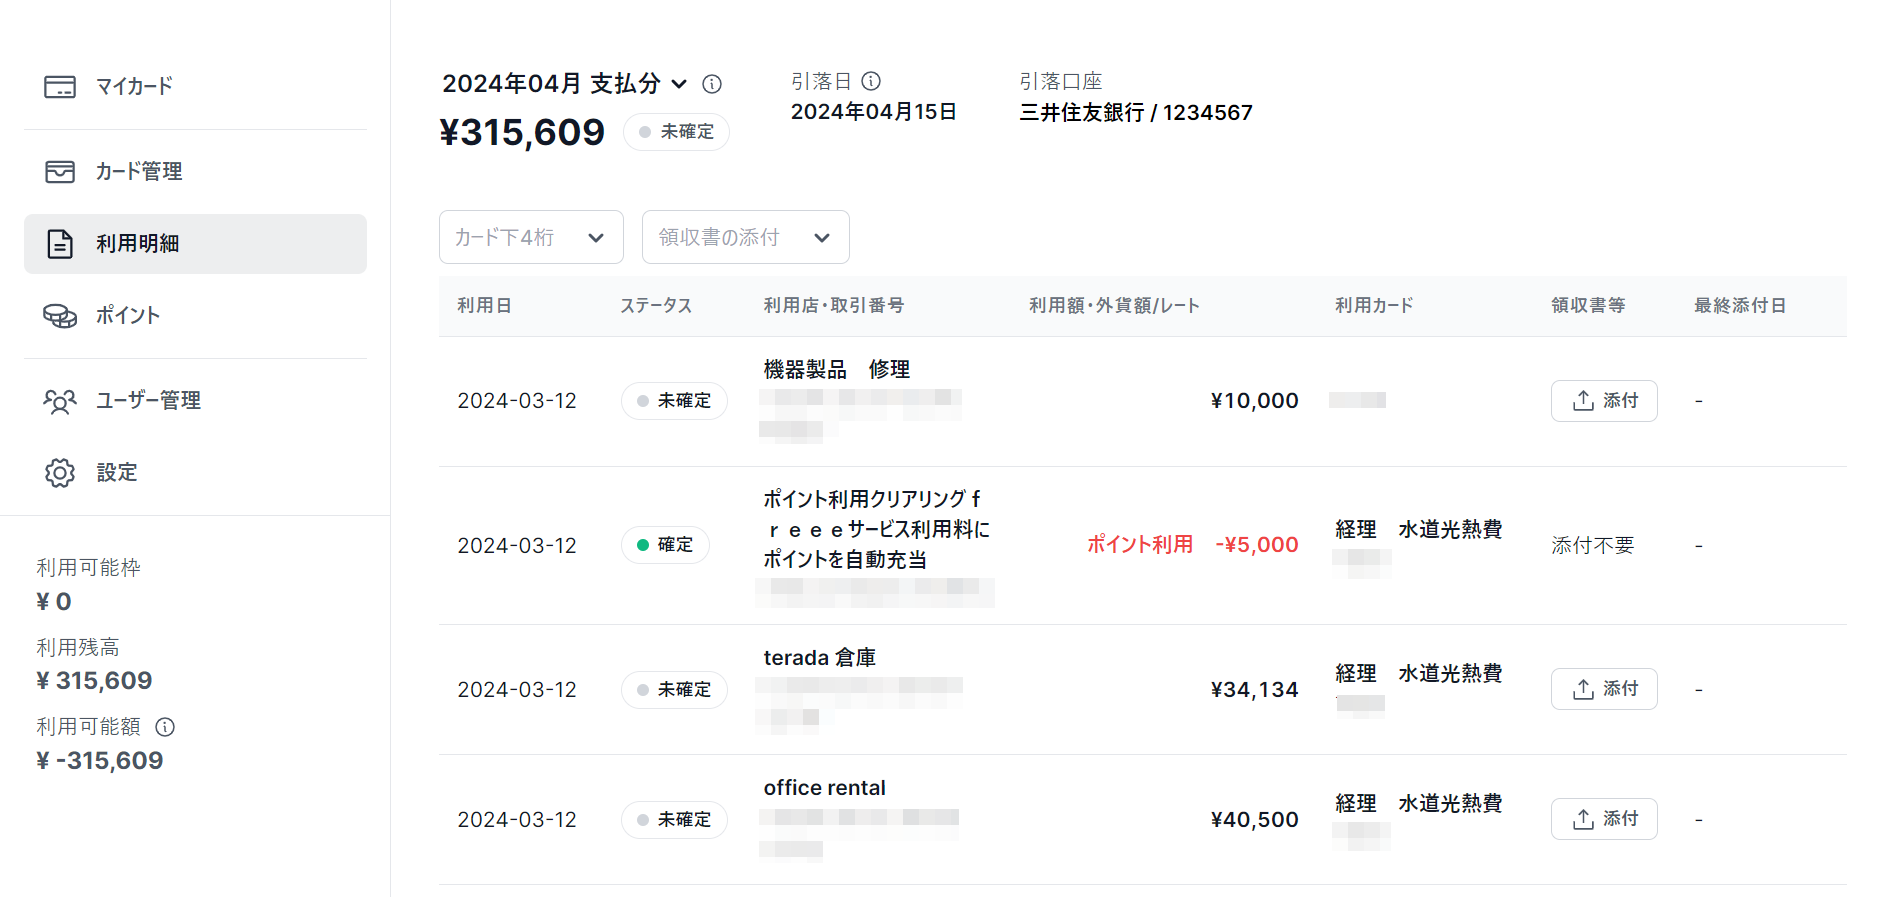This screenshot has width=1894, height=897.
Task: Click 2024年04月15日 withdrawal date
Action: 874,112
